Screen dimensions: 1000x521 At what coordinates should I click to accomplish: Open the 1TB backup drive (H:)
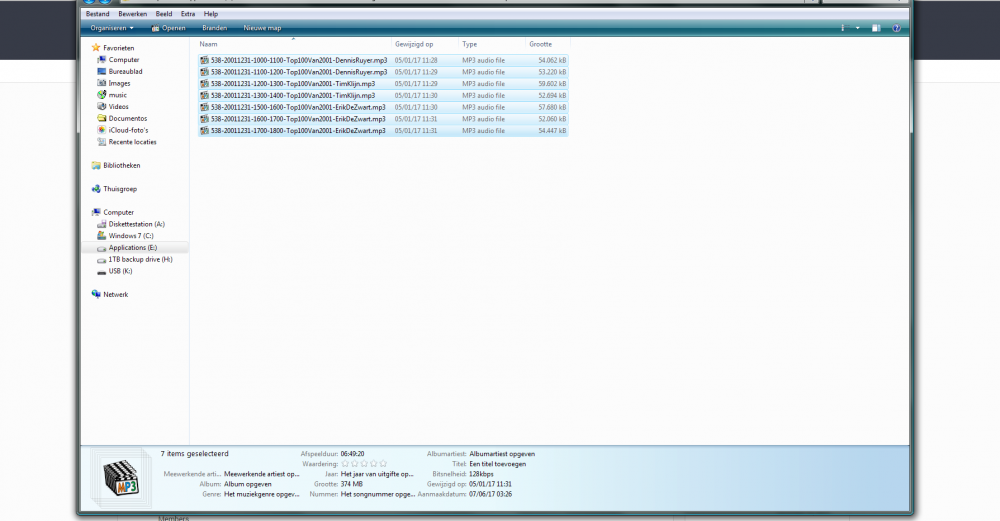[x=140, y=259]
